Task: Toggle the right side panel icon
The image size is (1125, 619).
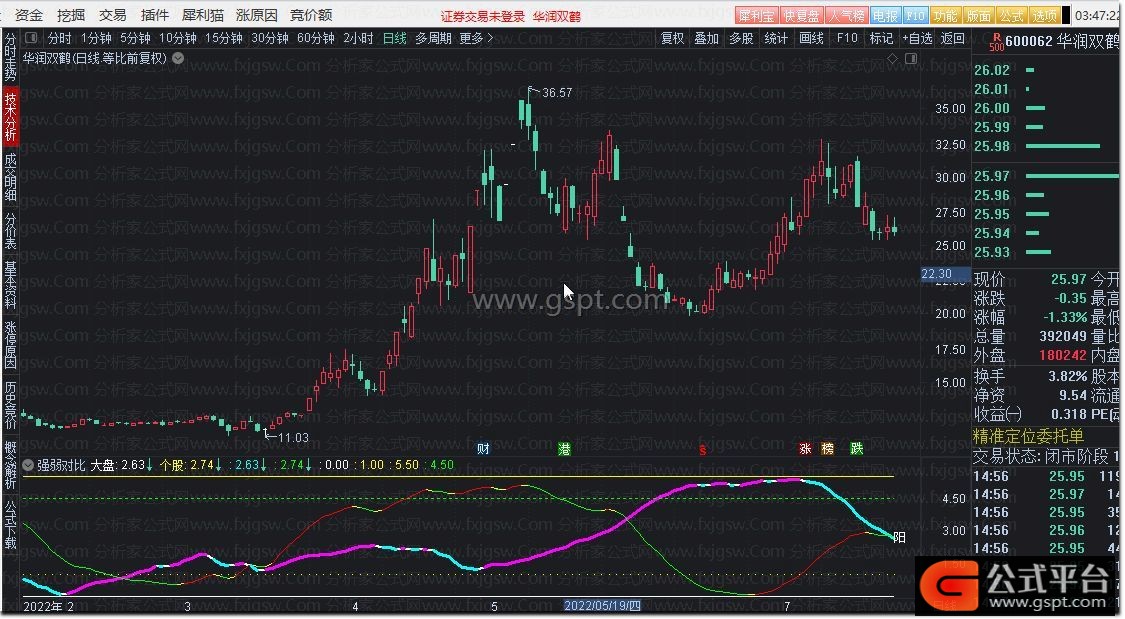Action: point(911,59)
